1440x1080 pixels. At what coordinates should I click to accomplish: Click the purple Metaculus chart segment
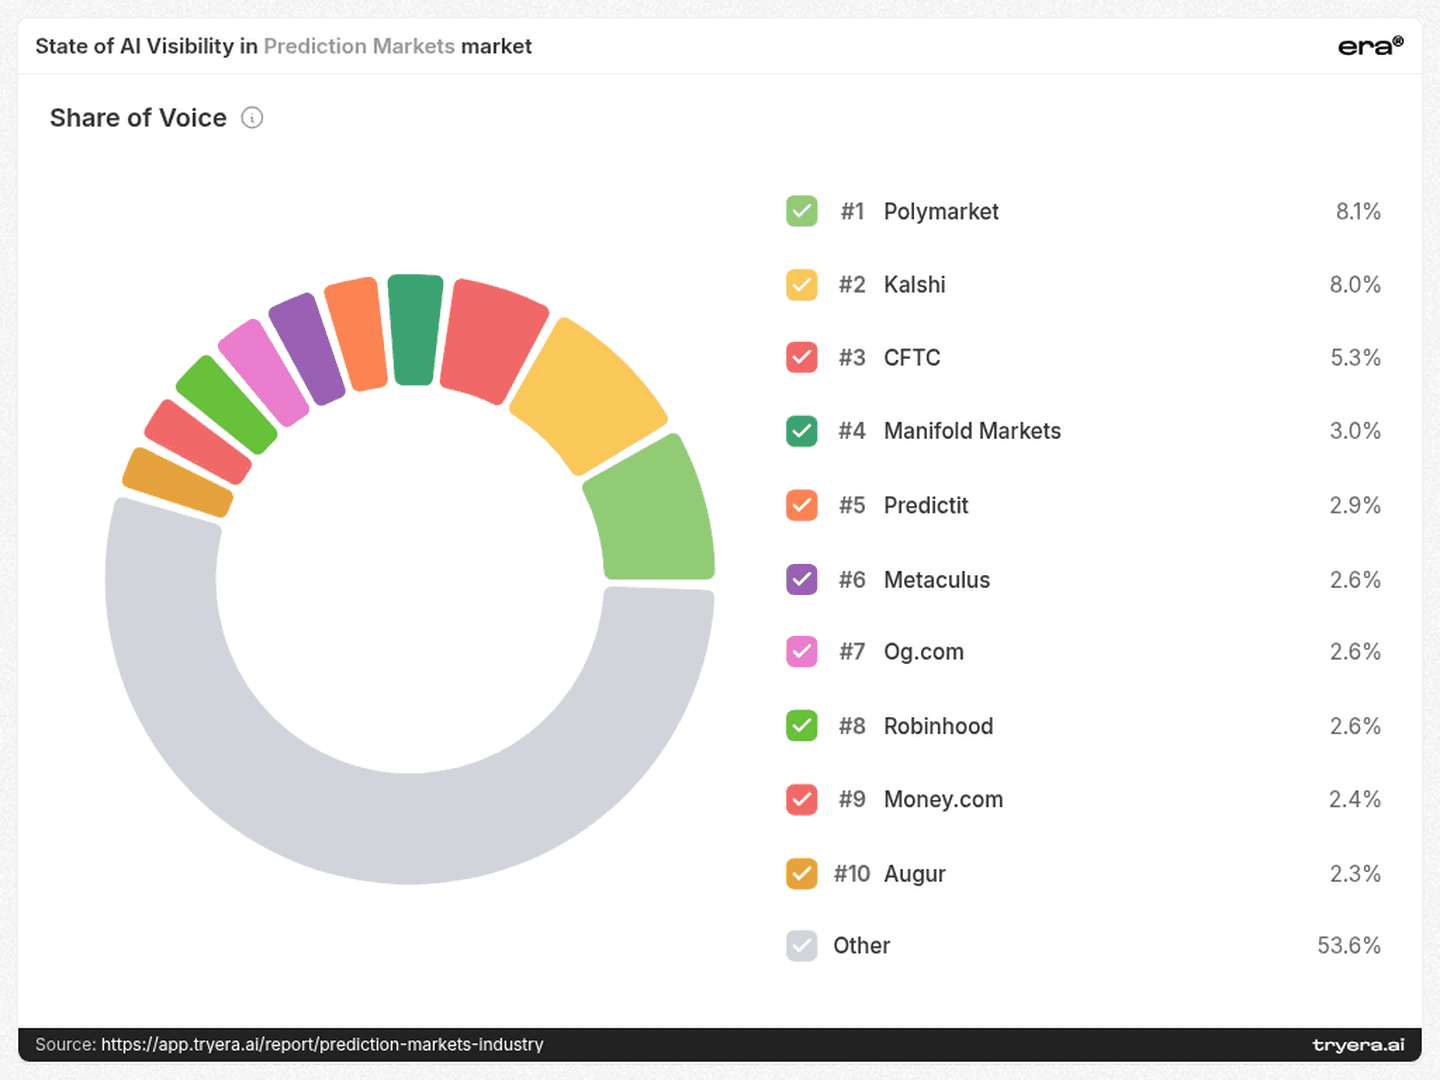point(308,348)
